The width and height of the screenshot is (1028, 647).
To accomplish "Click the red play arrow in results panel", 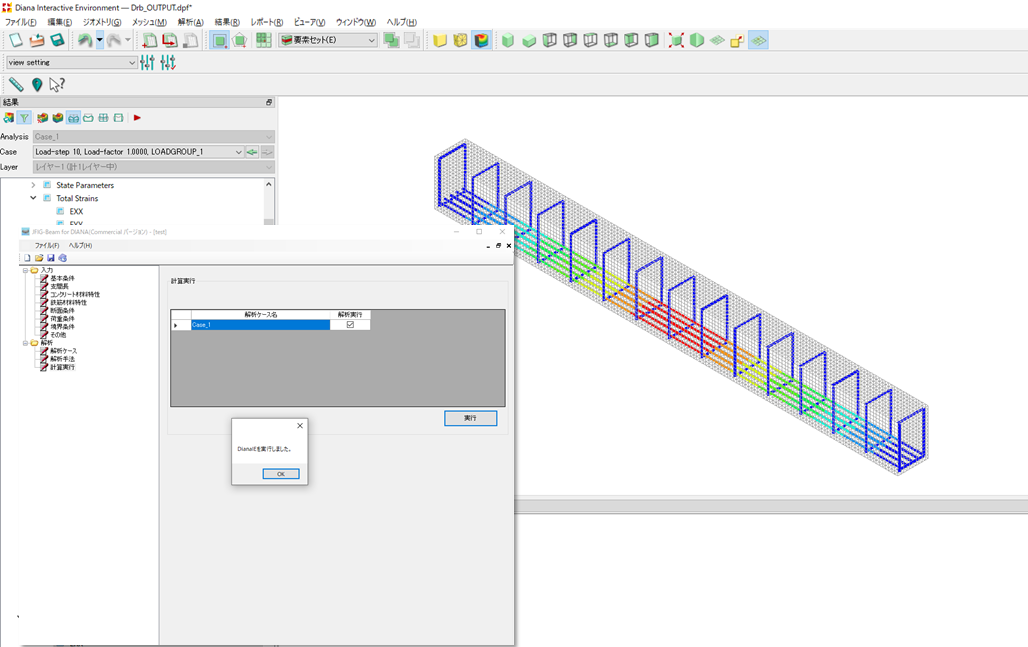I will point(137,118).
